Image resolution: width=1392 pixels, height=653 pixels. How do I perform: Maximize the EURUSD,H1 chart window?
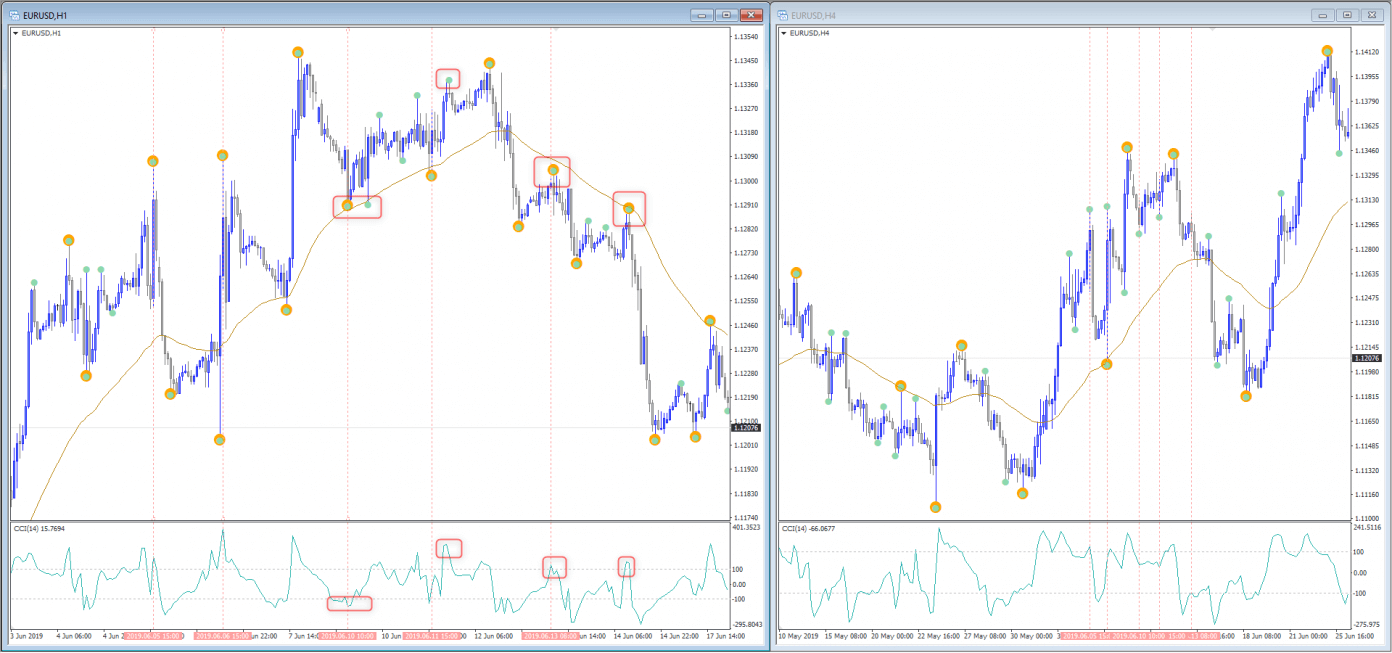[726, 15]
